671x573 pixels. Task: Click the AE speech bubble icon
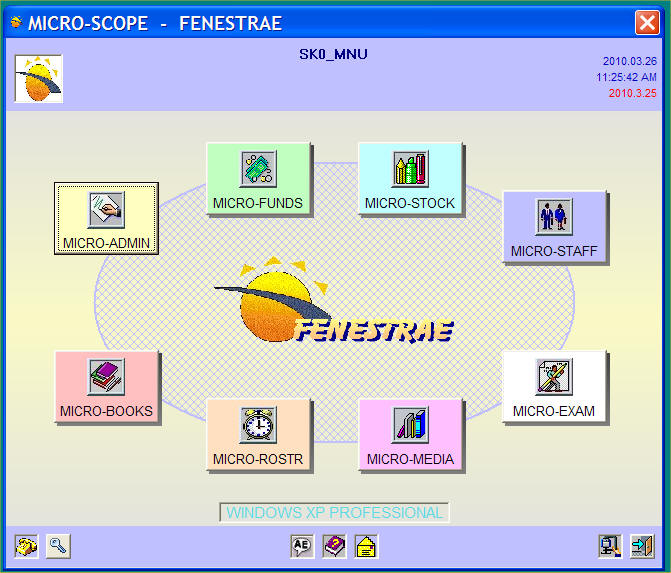pyautogui.click(x=302, y=546)
